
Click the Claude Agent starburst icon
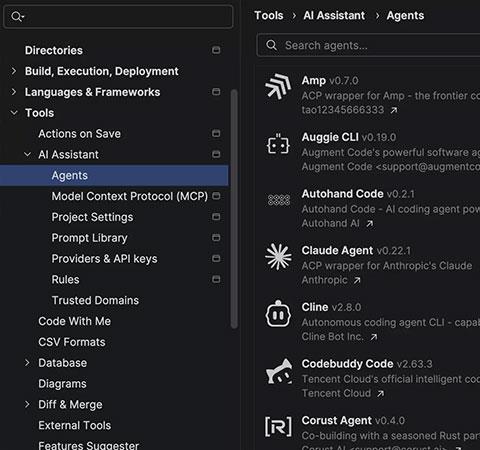tap(278, 256)
